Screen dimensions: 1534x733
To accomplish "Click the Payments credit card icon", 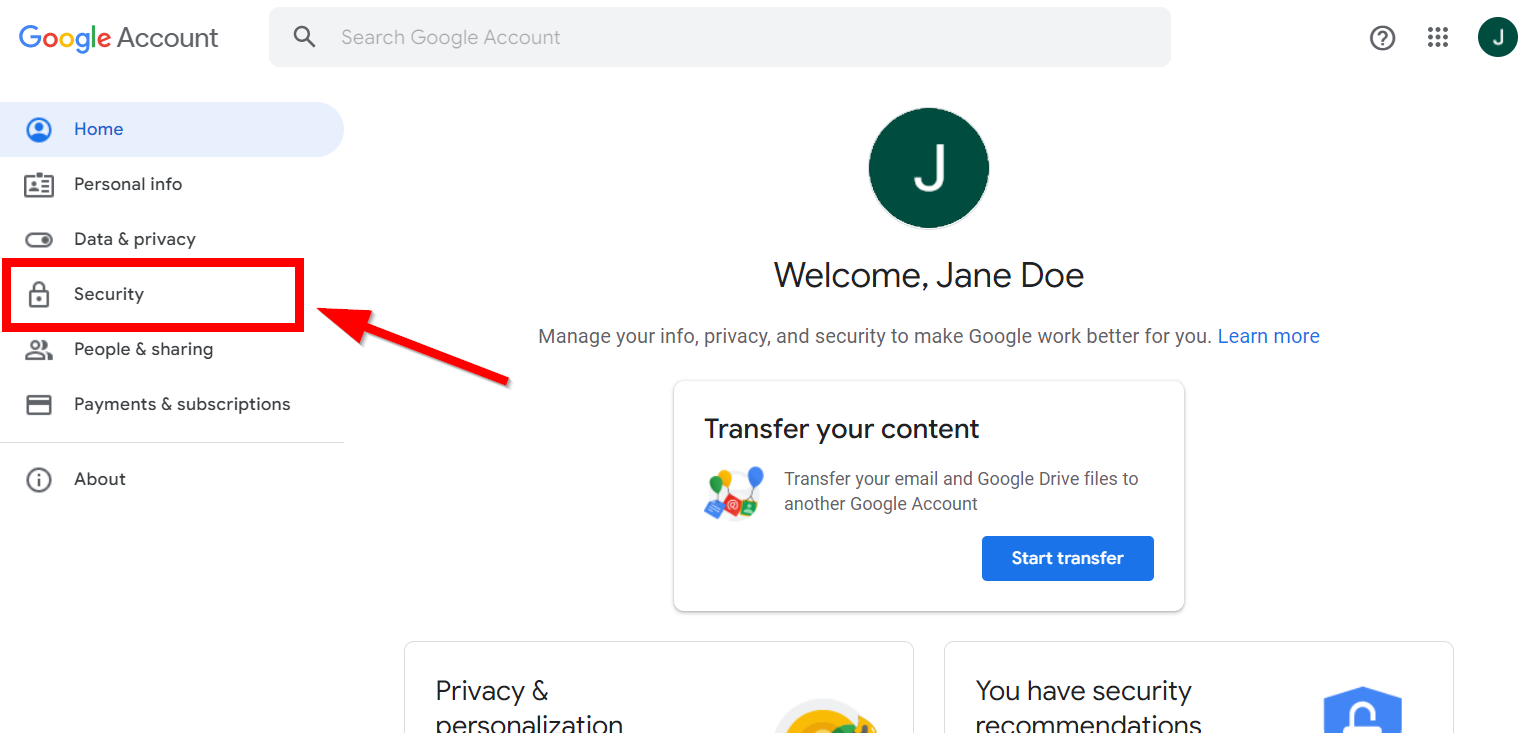I will (39, 405).
